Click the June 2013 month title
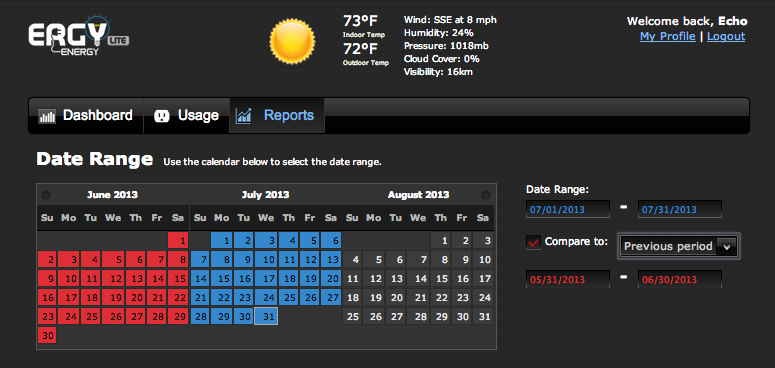 (x=112, y=195)
